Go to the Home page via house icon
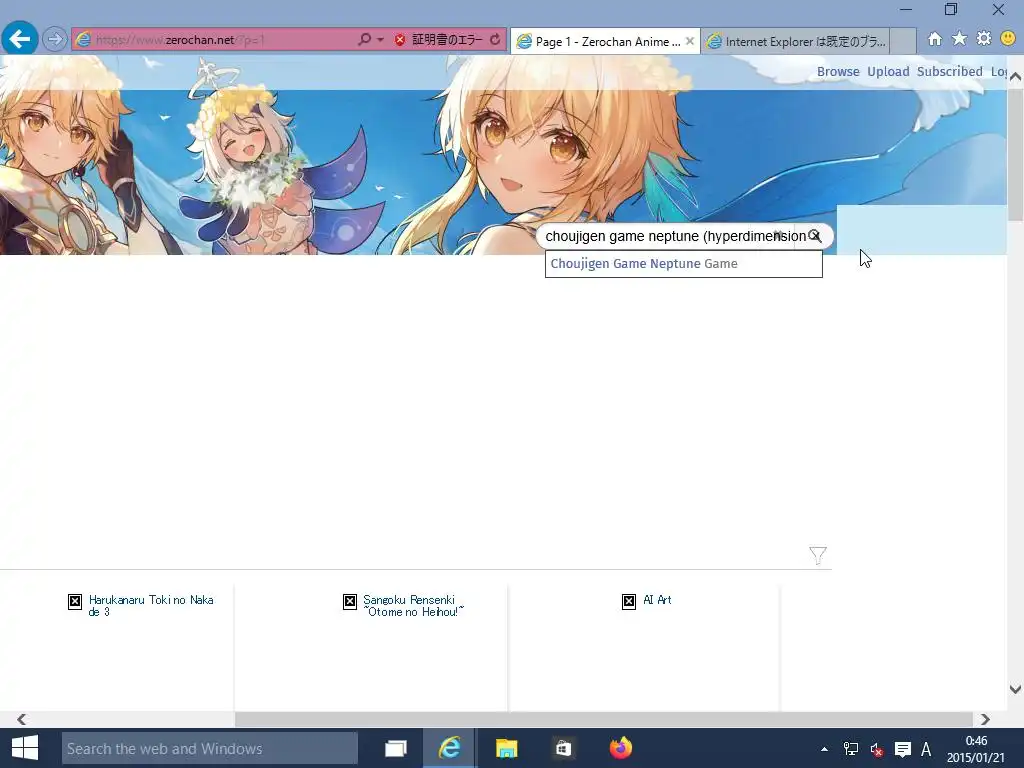 935,39
